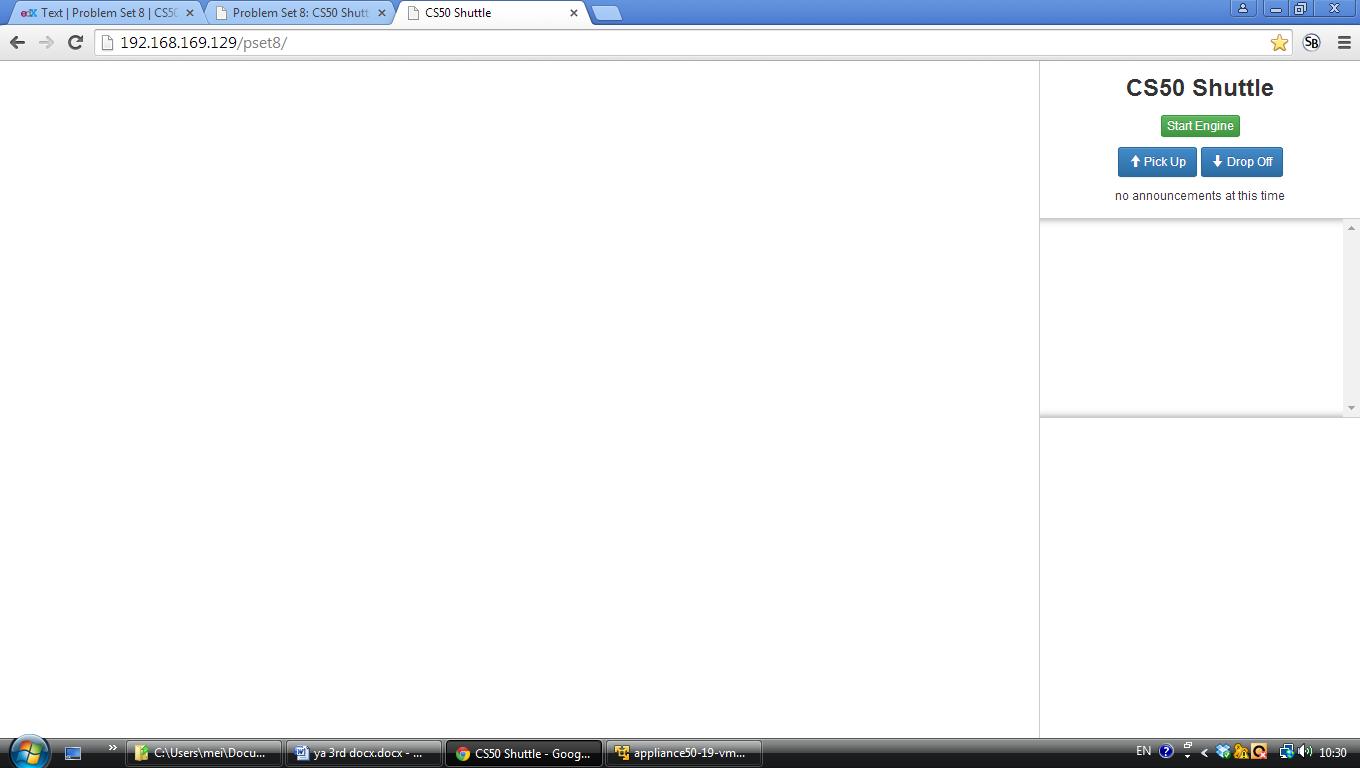This screenshot has width=1360, height=768.
Task: Click the Start Engine button
Action: point(1200,126)
